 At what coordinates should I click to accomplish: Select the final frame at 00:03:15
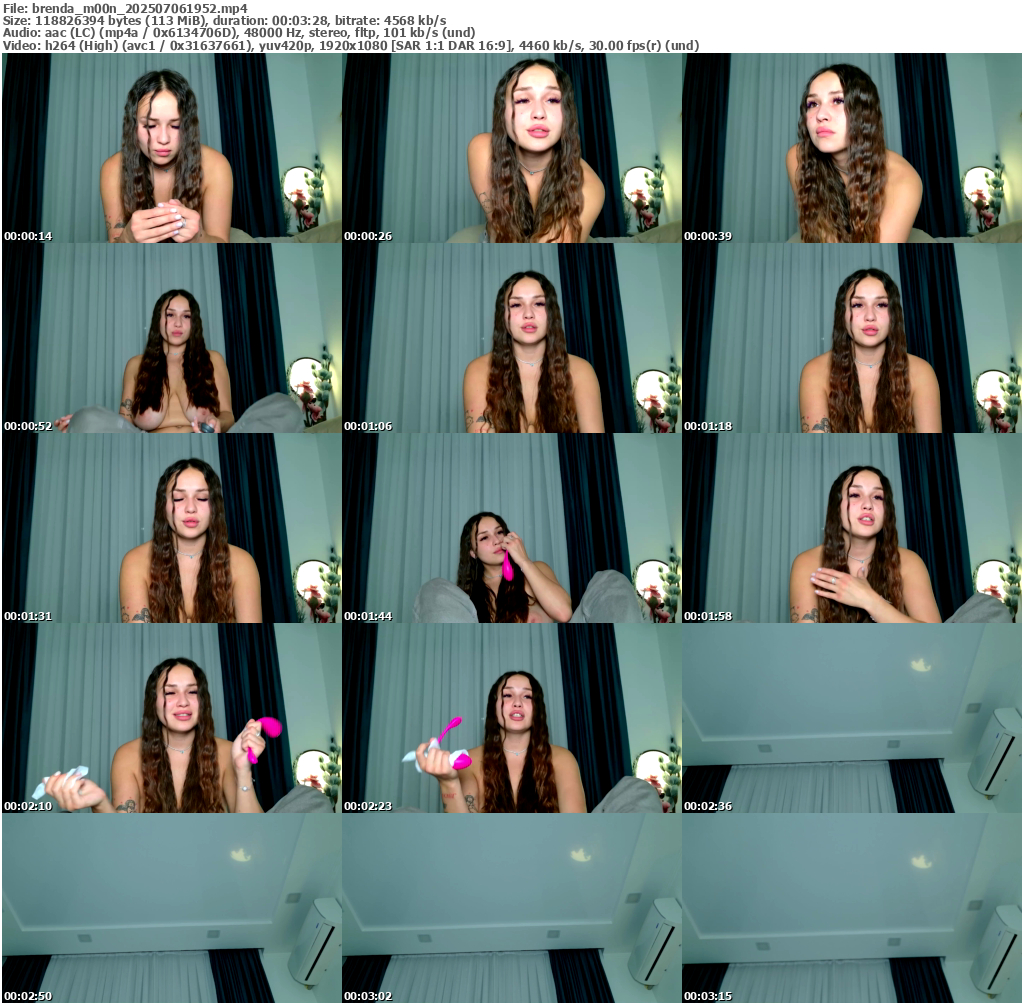pyautogui.click(x=852, y=908)
